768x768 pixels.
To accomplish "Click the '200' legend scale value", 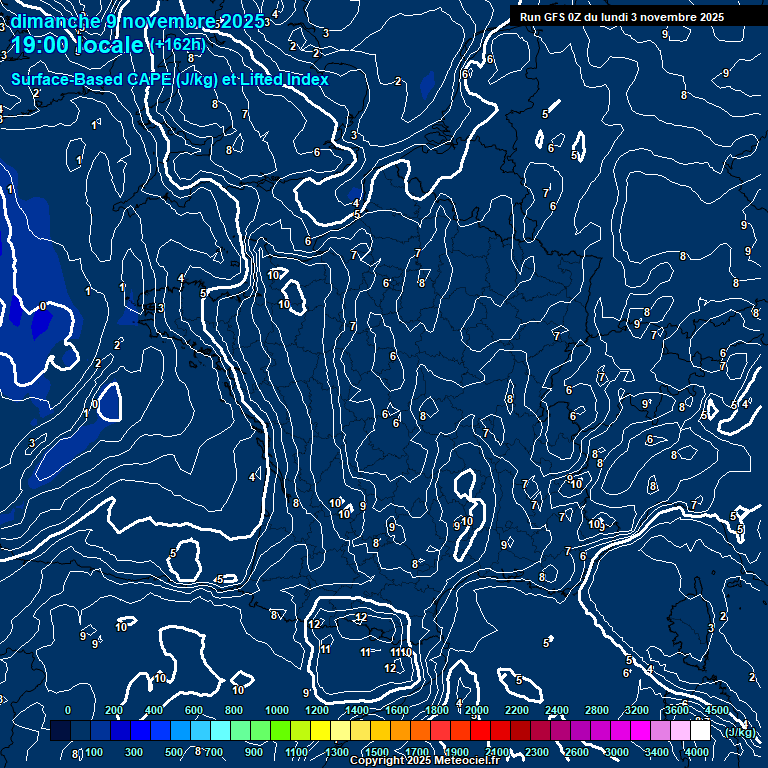I will (x=114, y=710).
